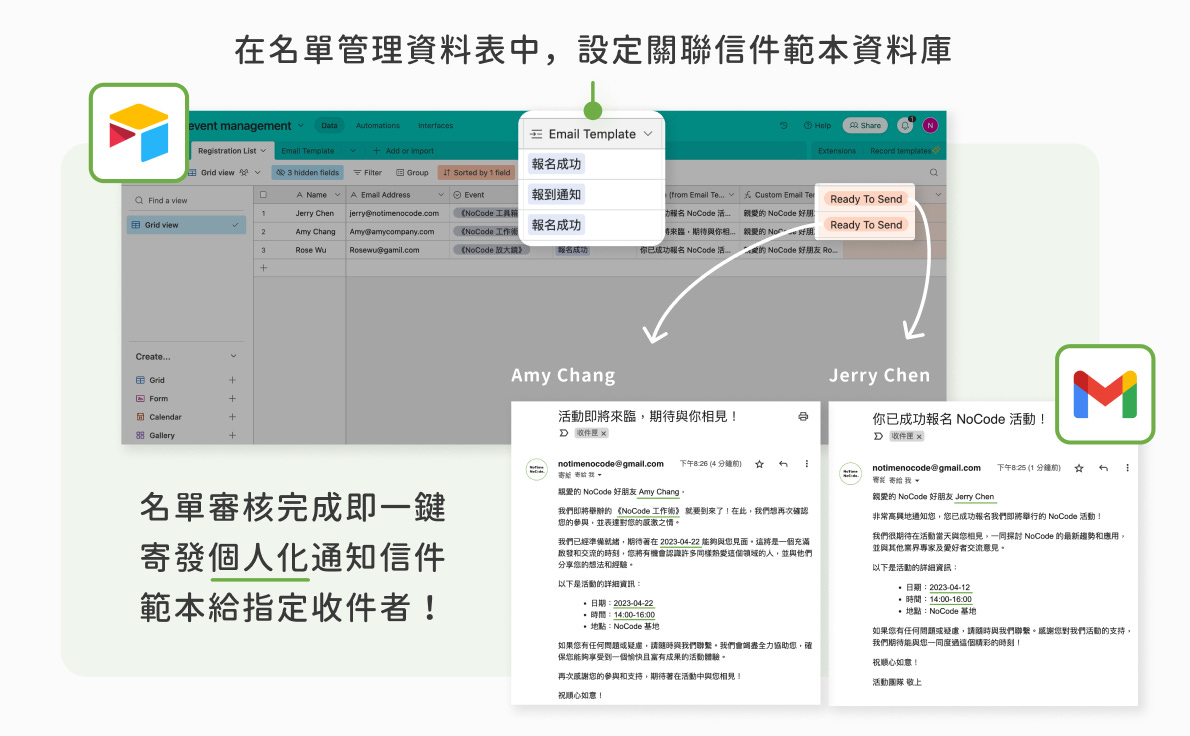Expand the event management base menu
Viewport: 1190px width, 736px height.
pos(300,126)
